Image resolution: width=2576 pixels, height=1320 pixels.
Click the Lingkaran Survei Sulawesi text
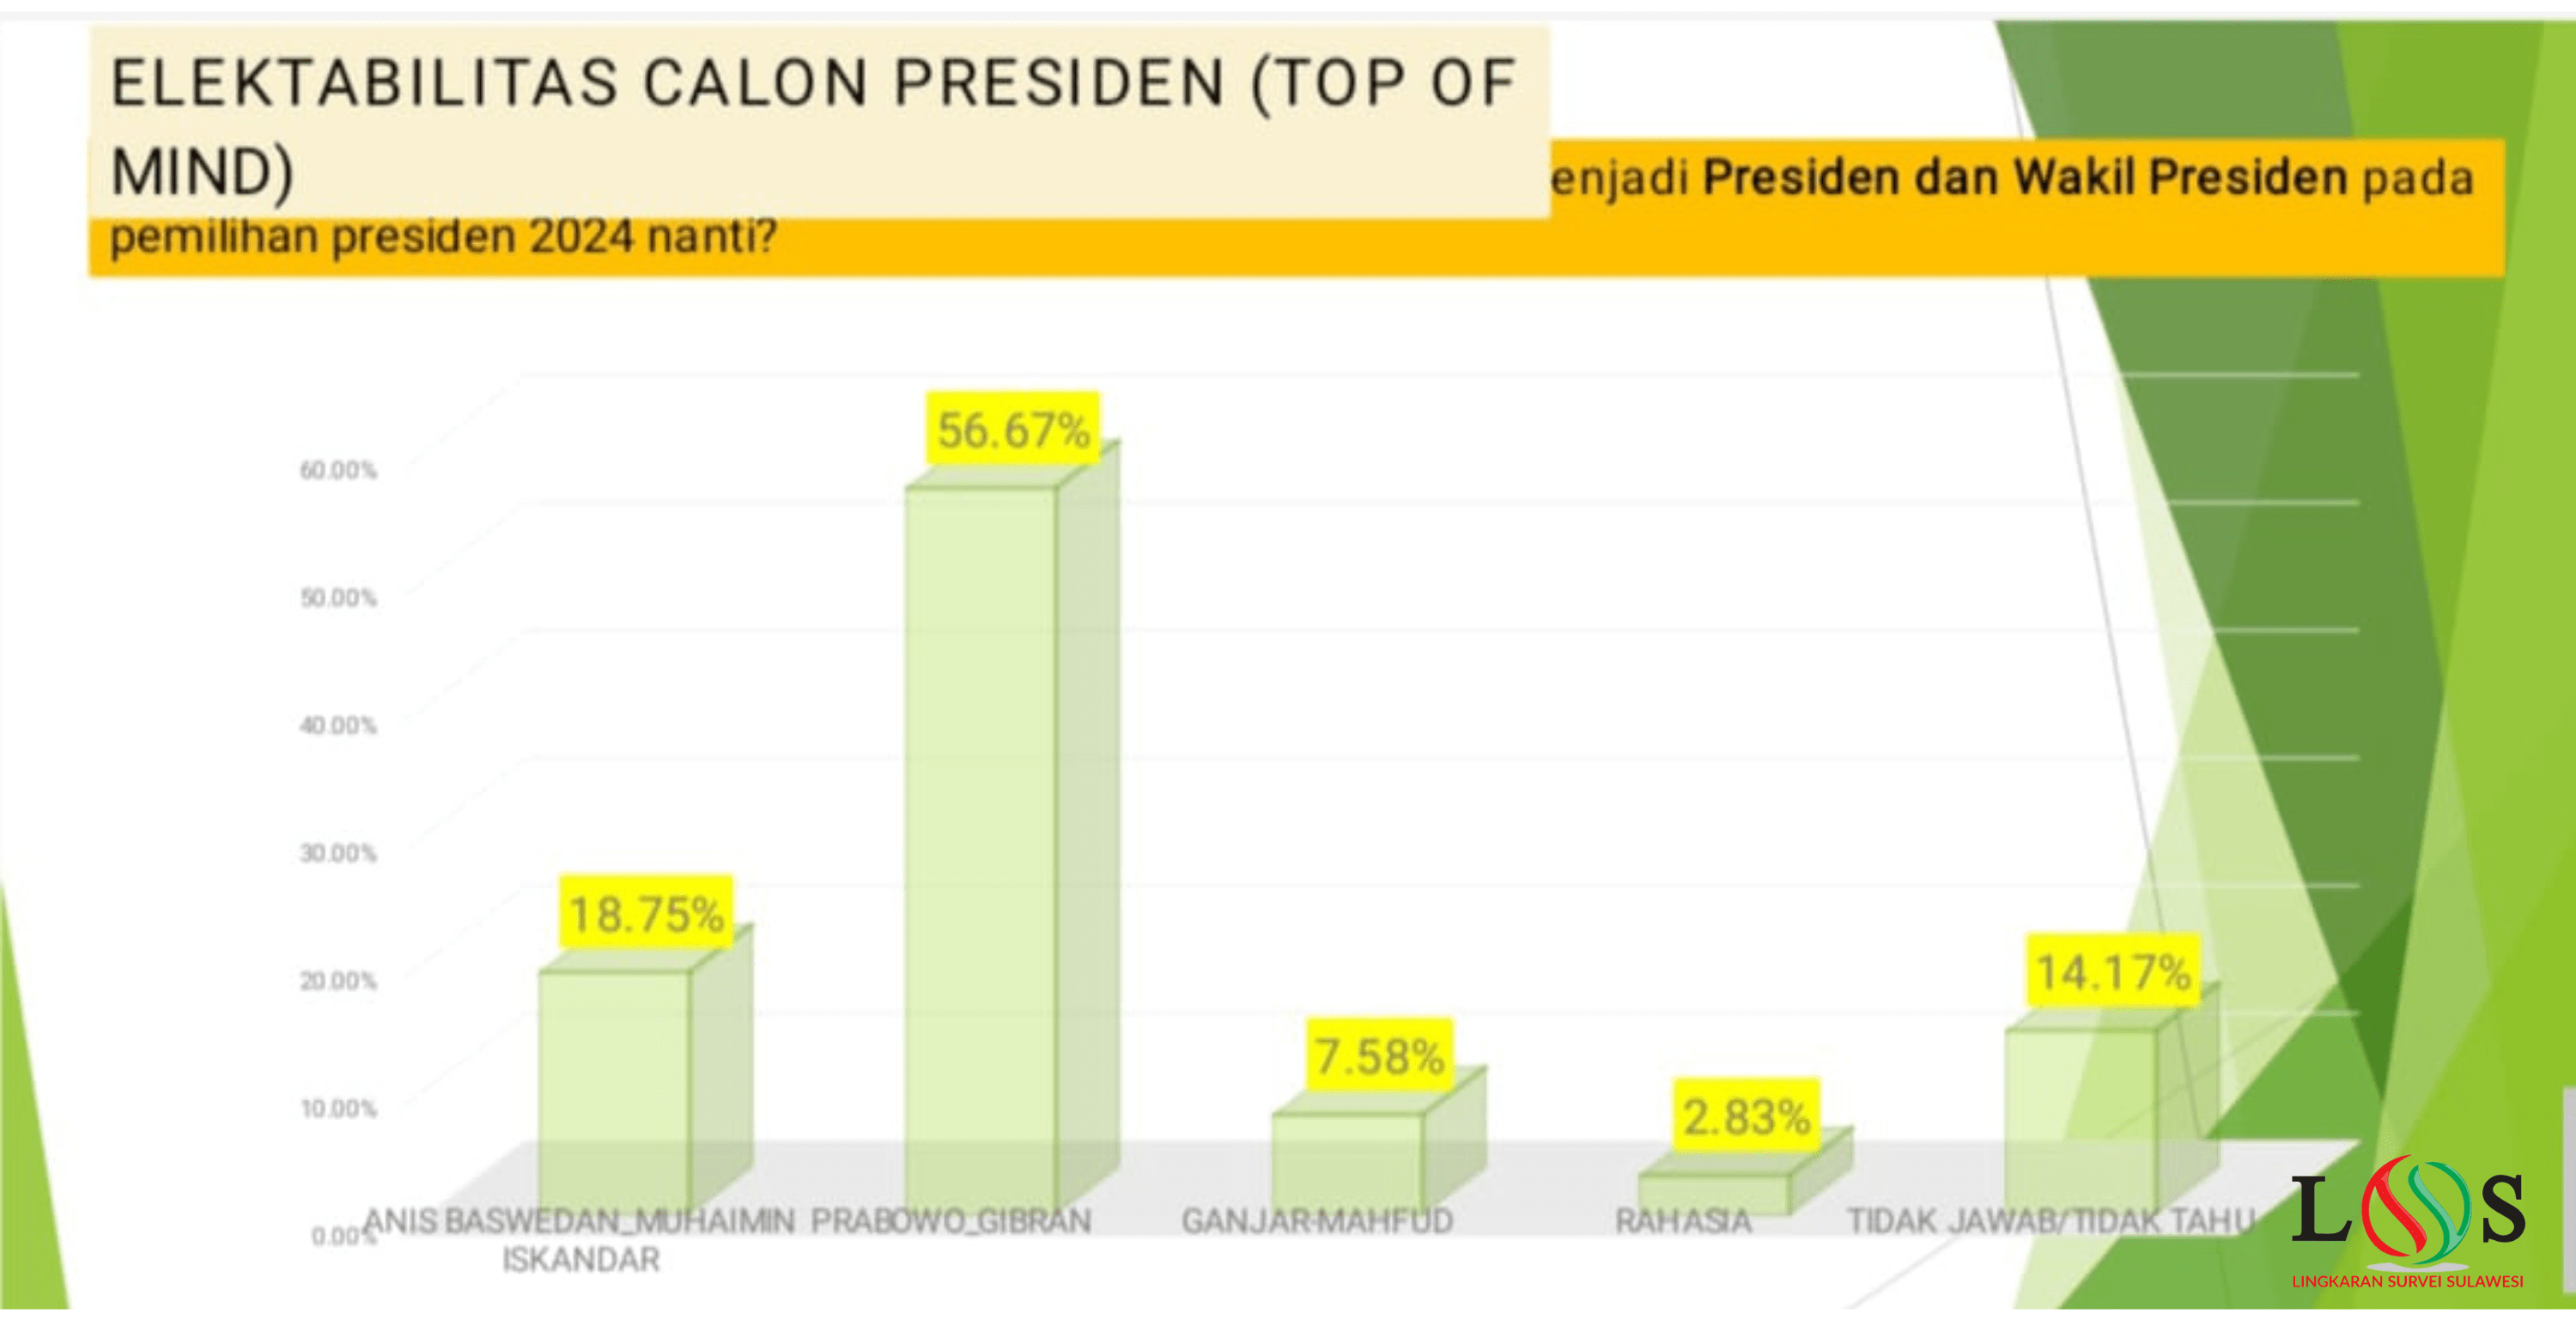(x=2407, y=1281)
